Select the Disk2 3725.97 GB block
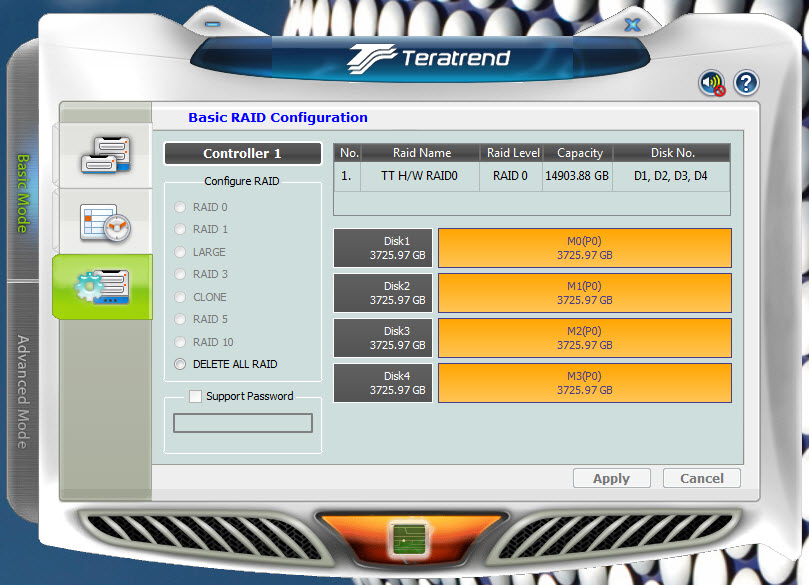 [383, 293]
